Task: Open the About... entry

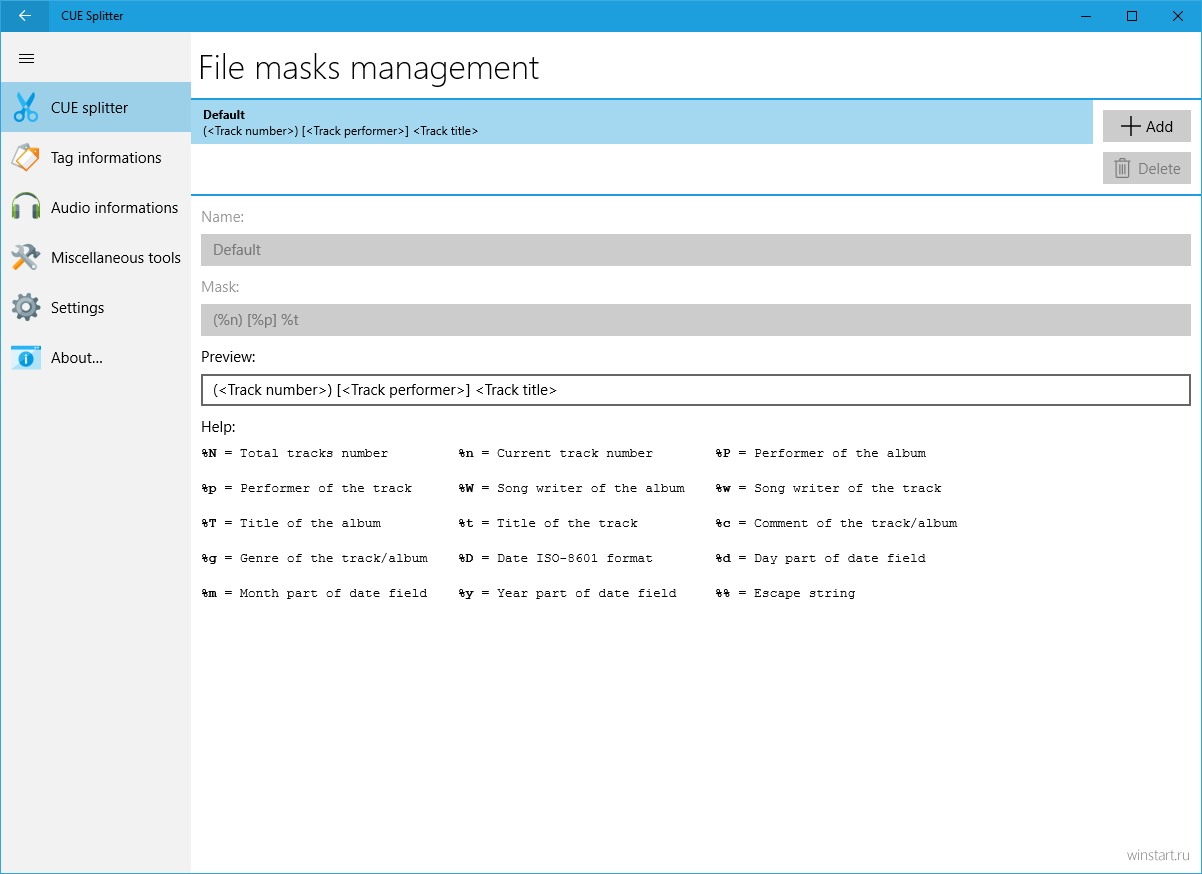Action: [x=77, y=358]
